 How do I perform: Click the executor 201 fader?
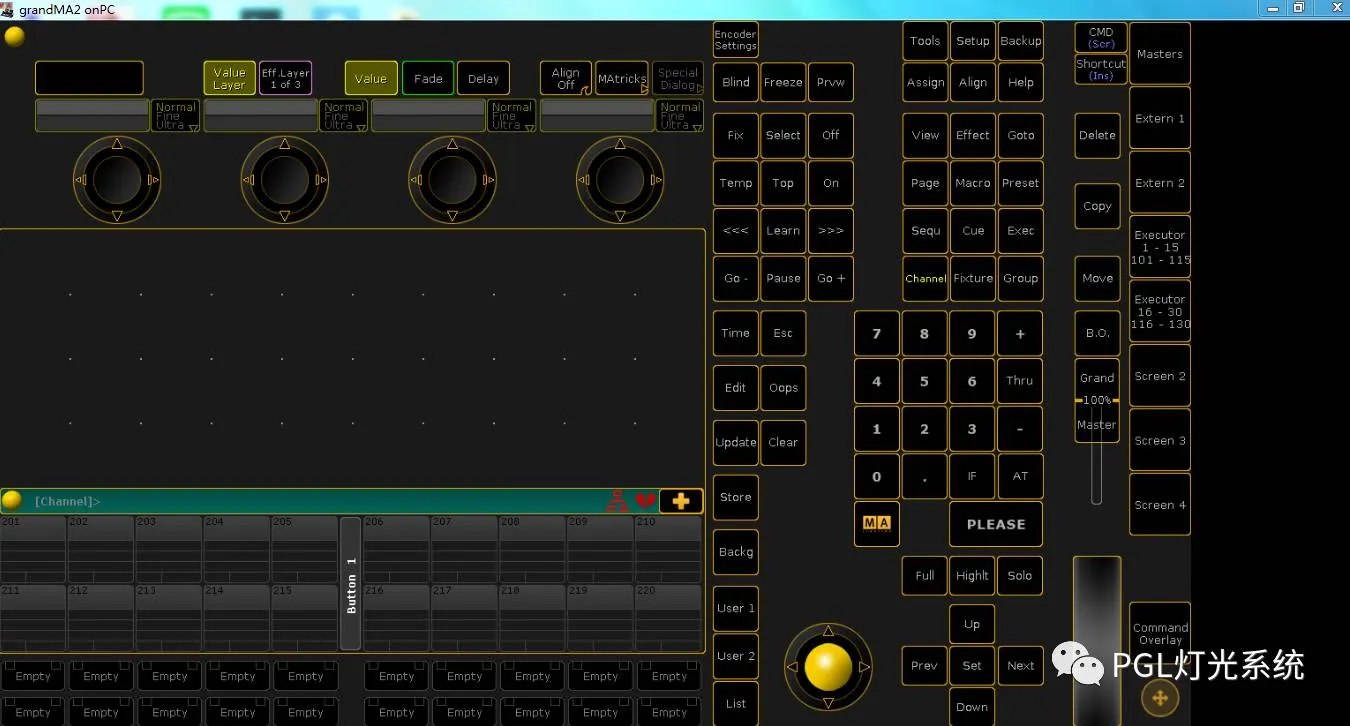33,549
